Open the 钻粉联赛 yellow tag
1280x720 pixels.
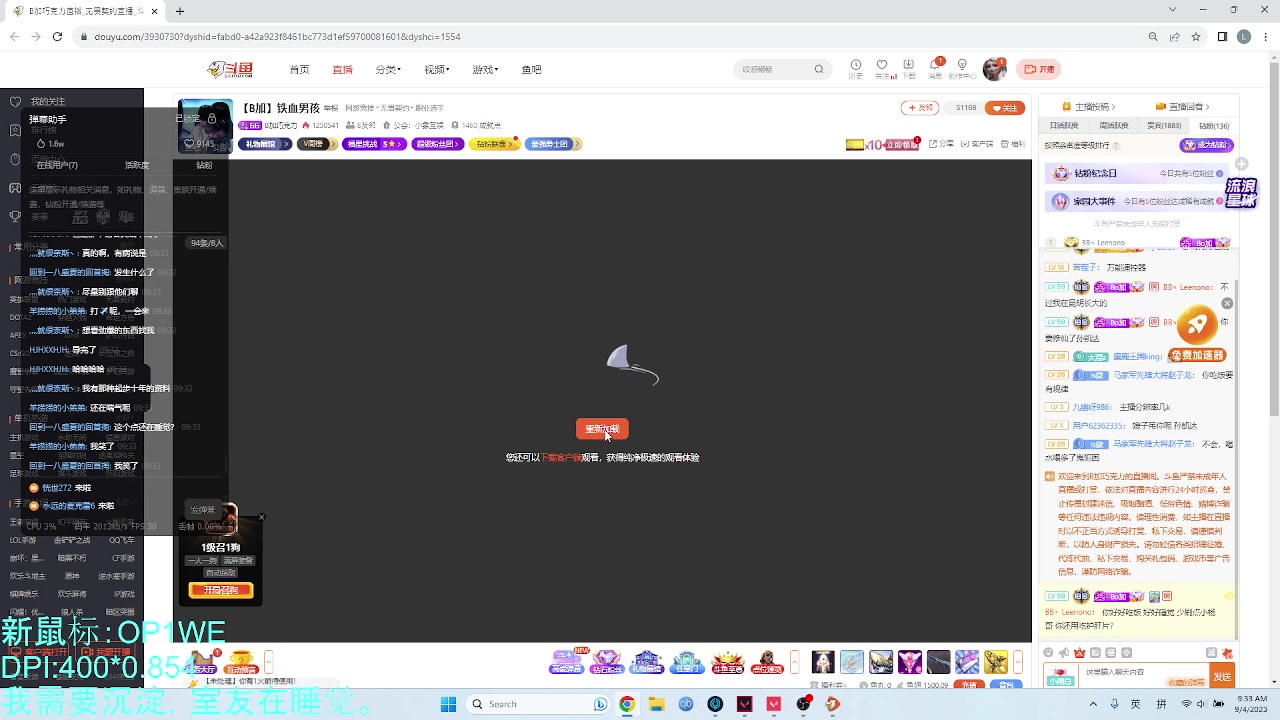[x=494, y=144]
